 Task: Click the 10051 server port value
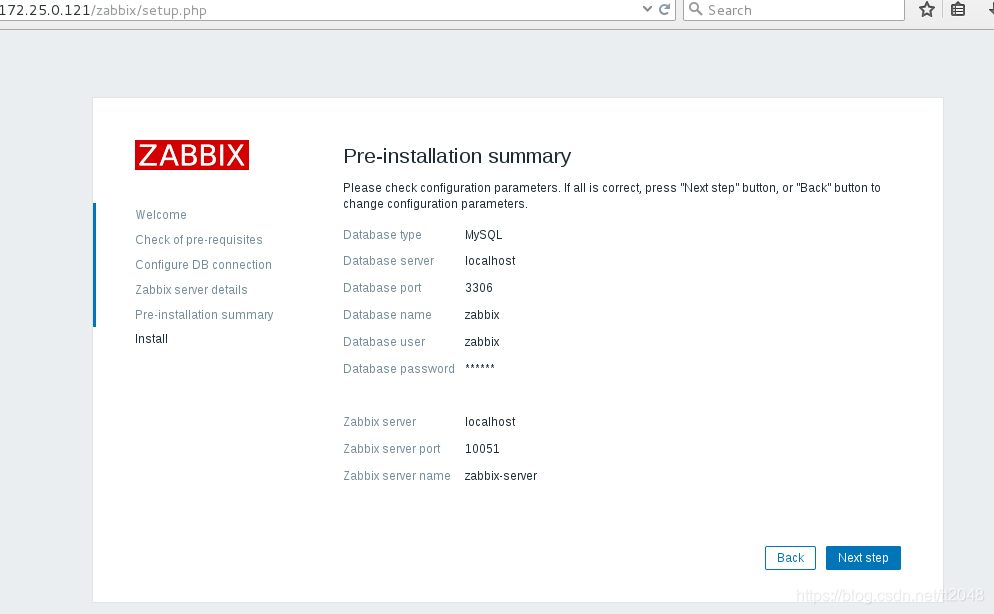[x=482, y=449]
